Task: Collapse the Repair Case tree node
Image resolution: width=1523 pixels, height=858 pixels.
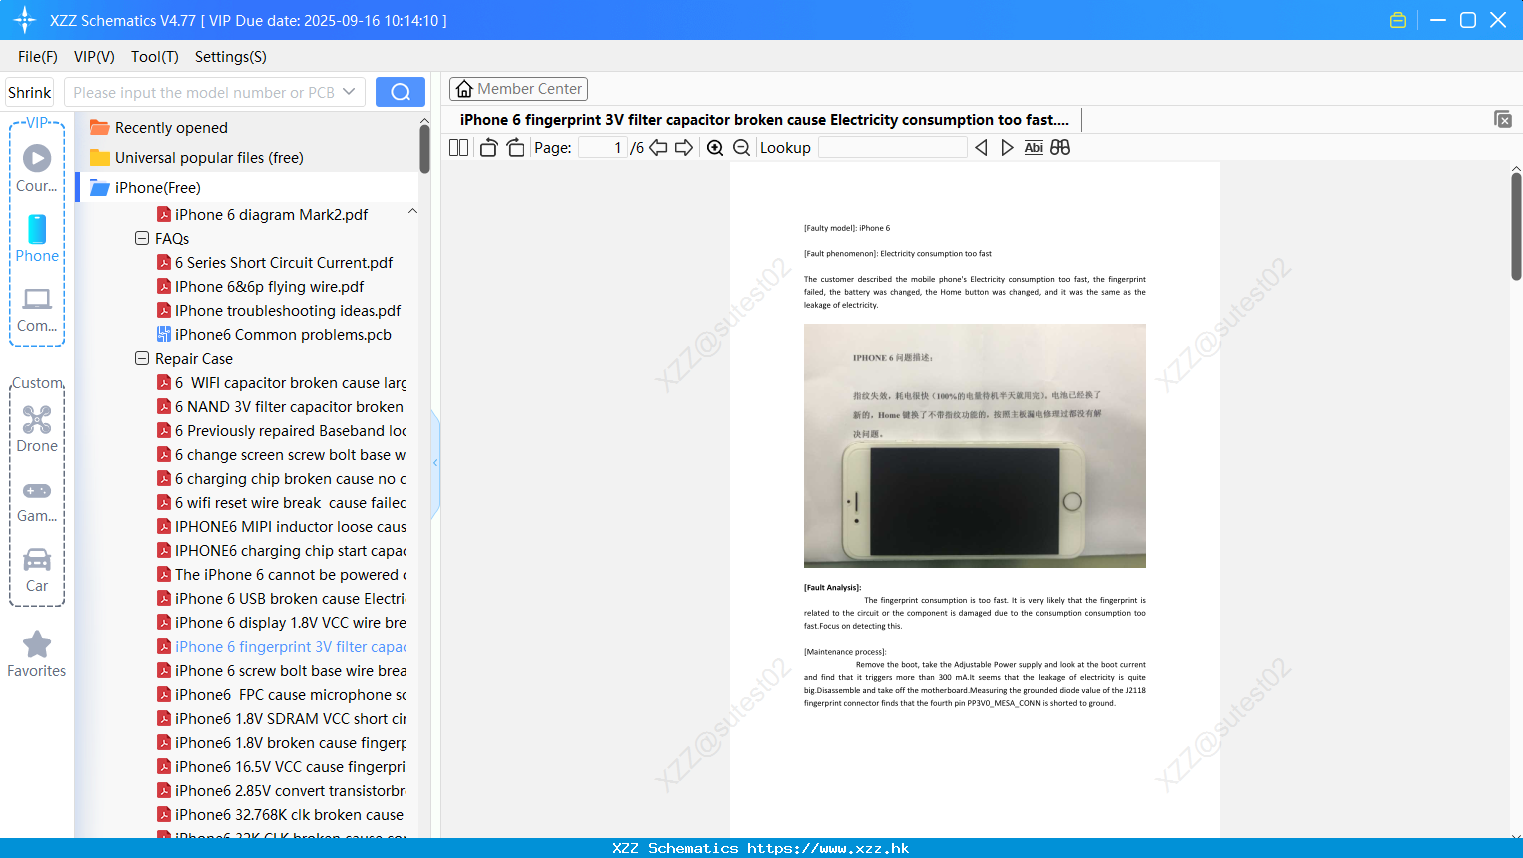Action: [x=142, y=358]
